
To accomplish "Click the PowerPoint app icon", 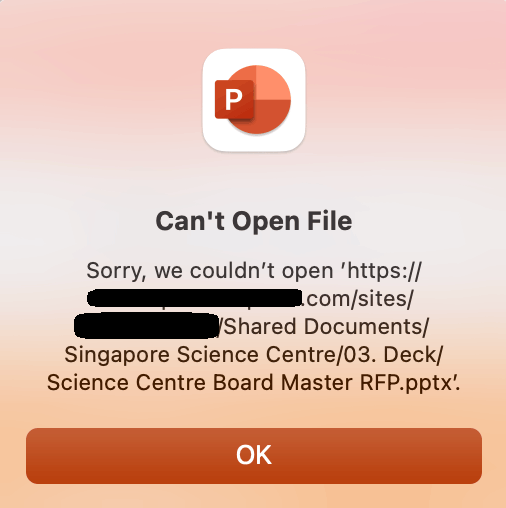I will (x=254, y=100).
